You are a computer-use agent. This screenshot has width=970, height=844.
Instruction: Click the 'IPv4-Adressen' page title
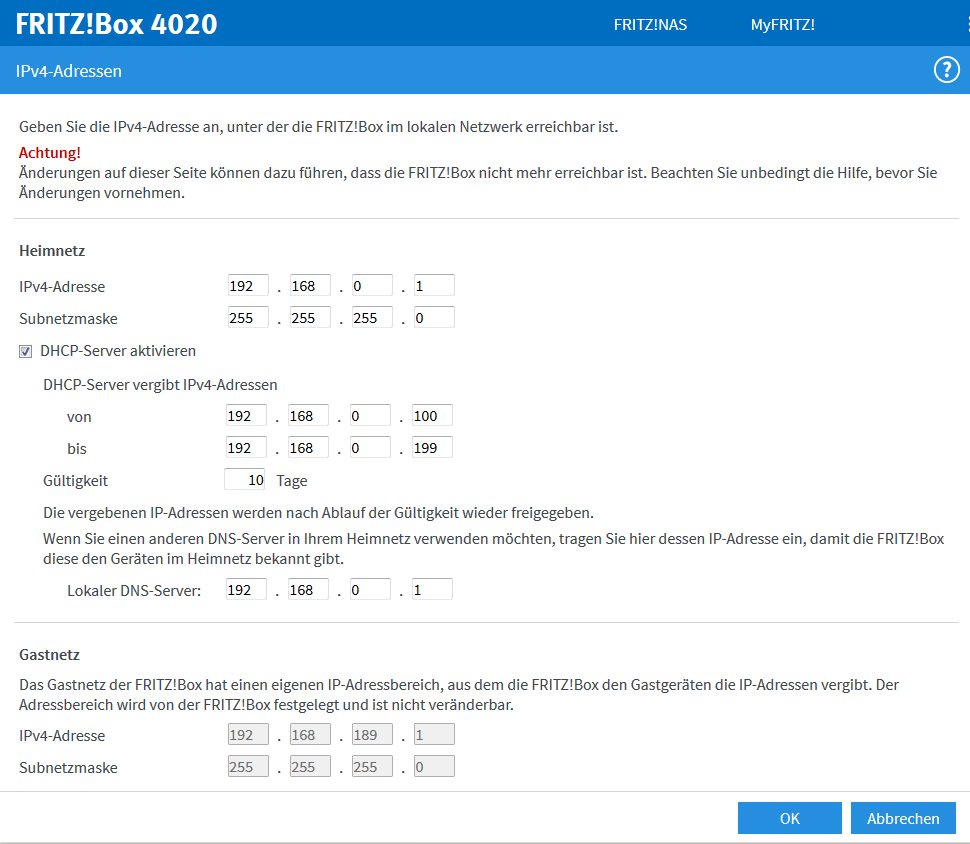click(x=69, y=71)
